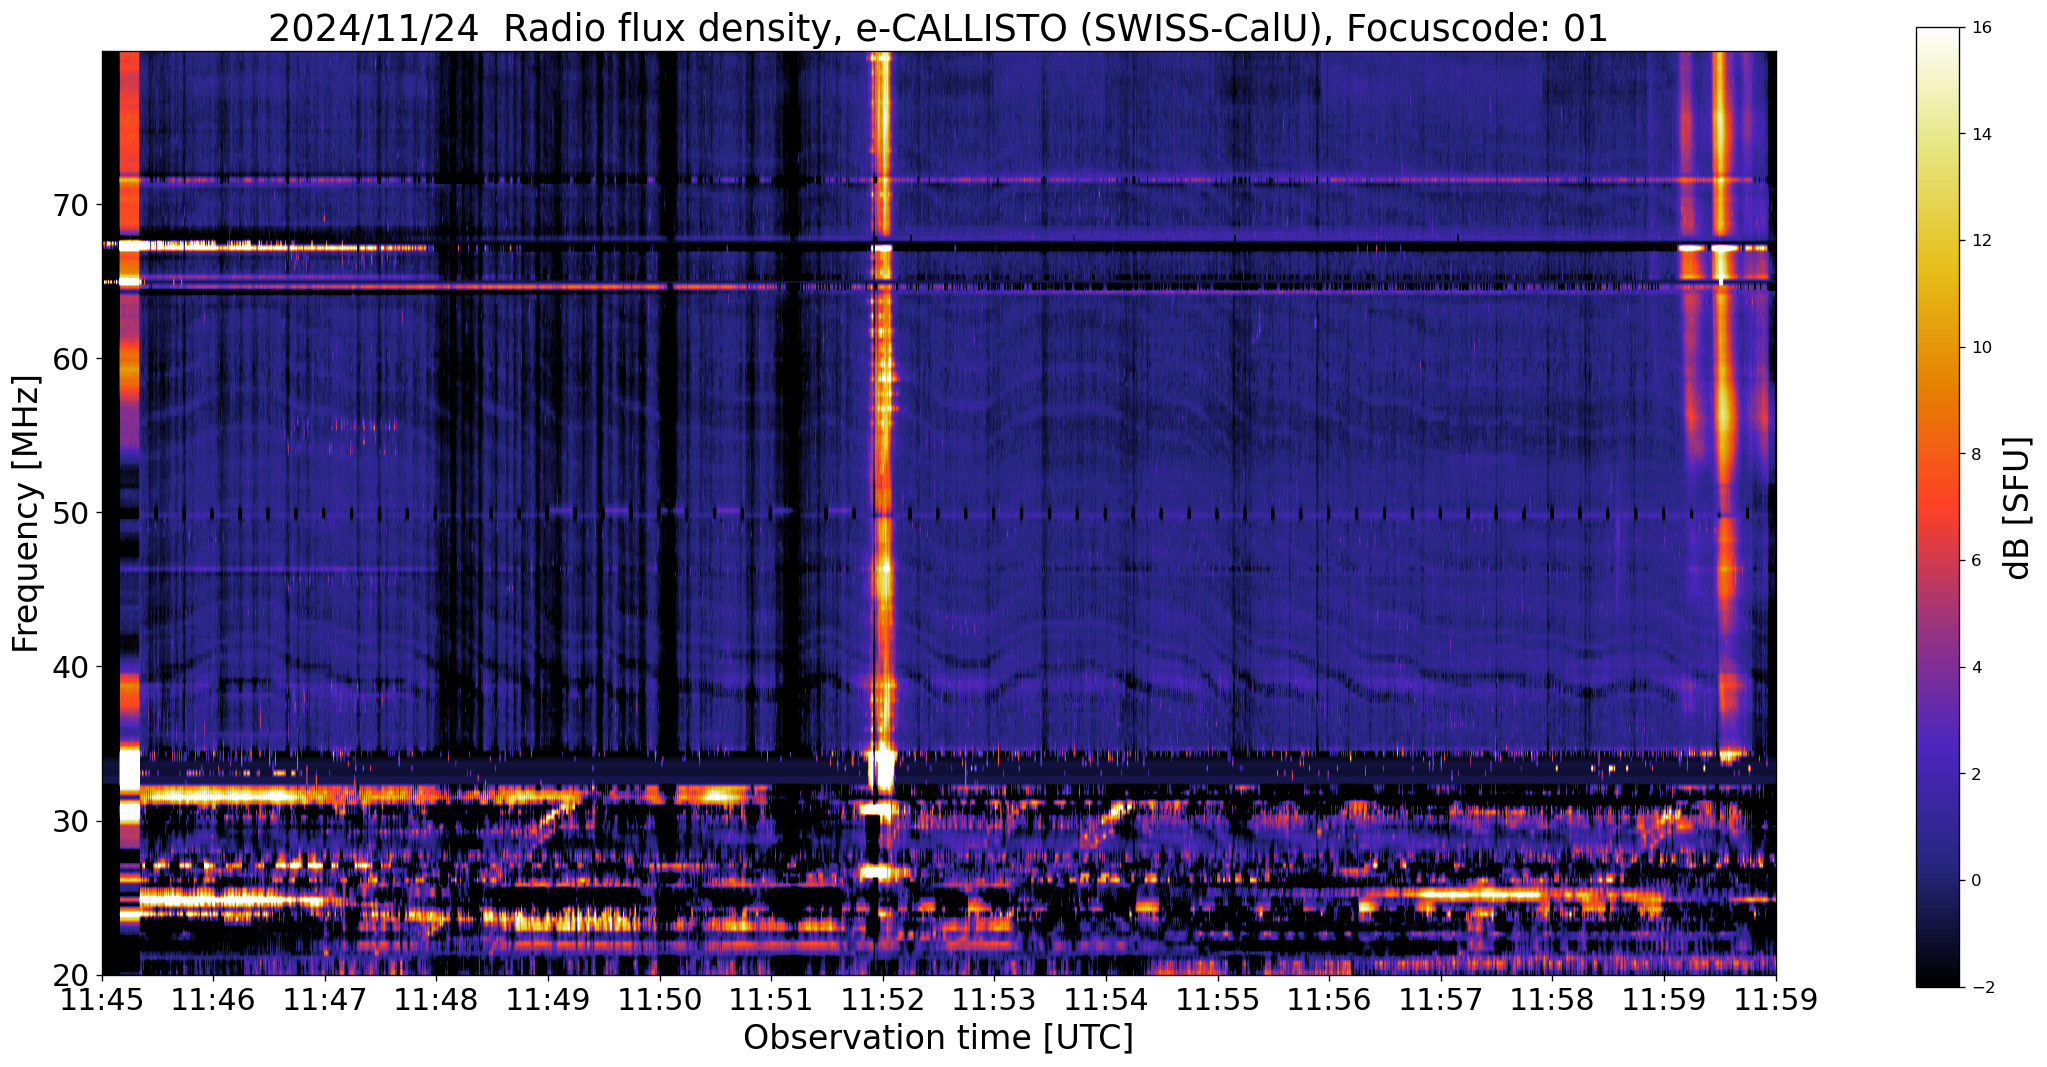The image size is (2047, 1067).
Task: Click the 11:49 time tick label
Action: [x=548, y=1000]
